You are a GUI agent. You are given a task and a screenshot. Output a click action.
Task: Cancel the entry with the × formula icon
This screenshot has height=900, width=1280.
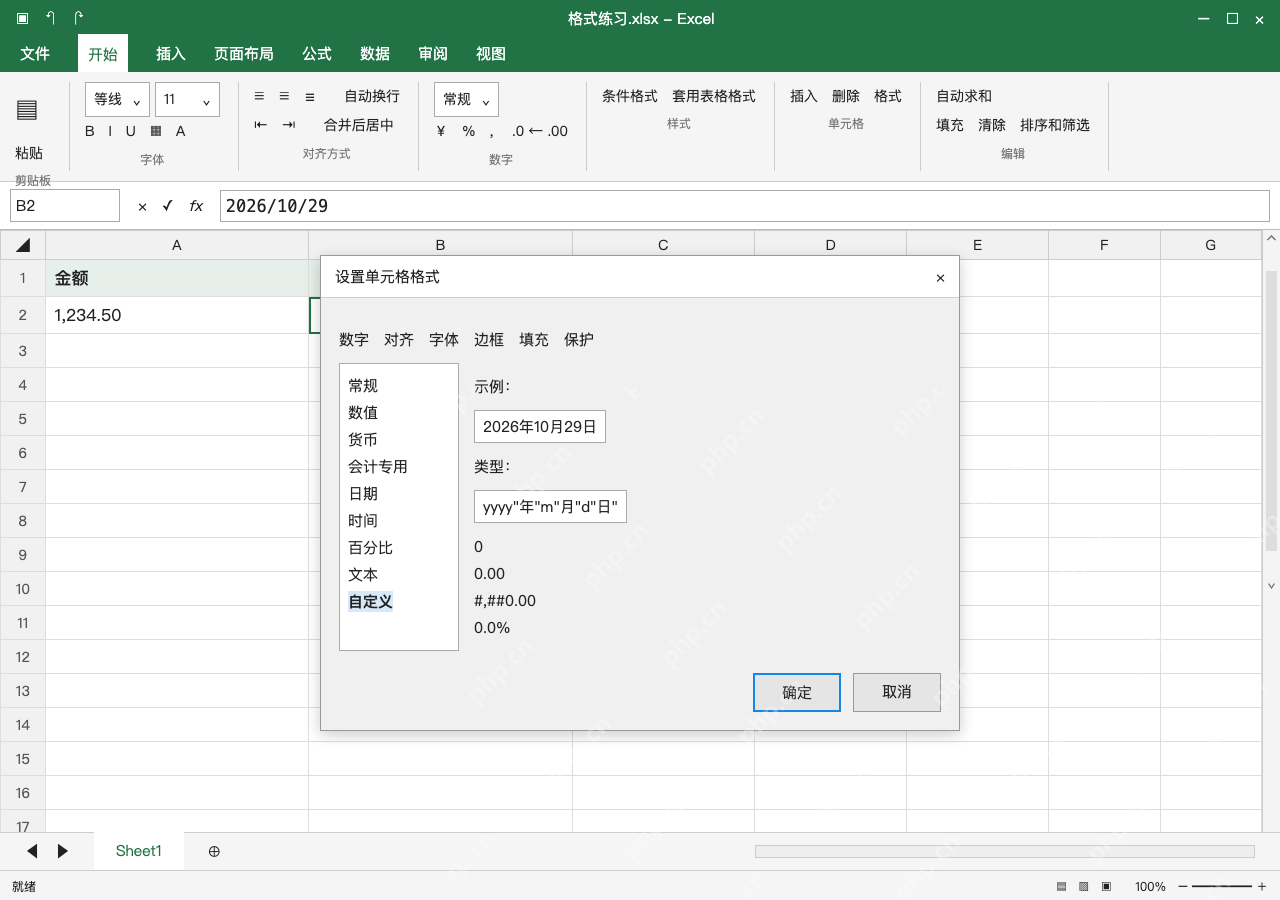(142, 206)
